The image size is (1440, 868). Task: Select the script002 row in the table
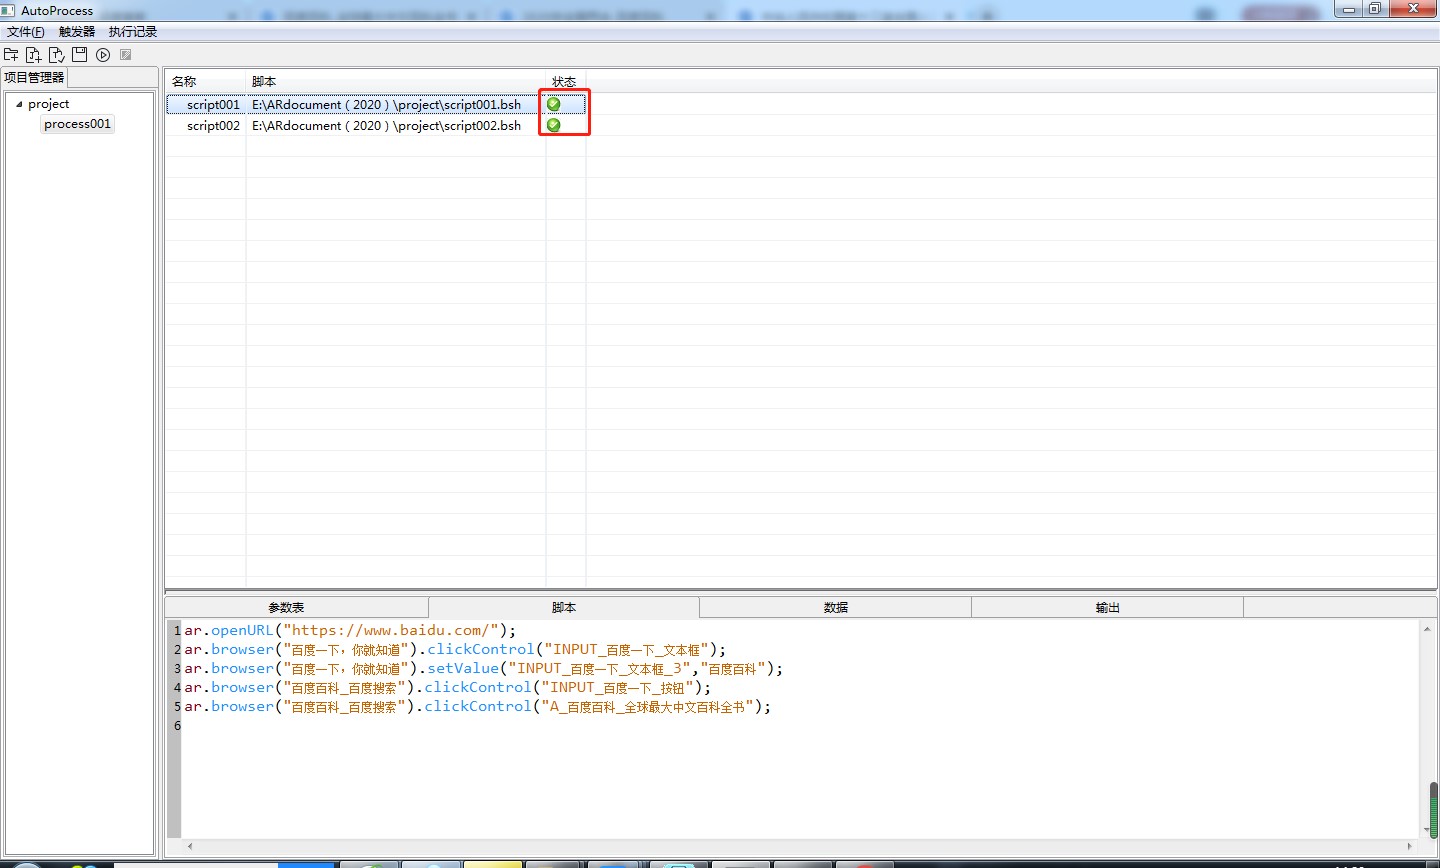(x=213, y=126)
